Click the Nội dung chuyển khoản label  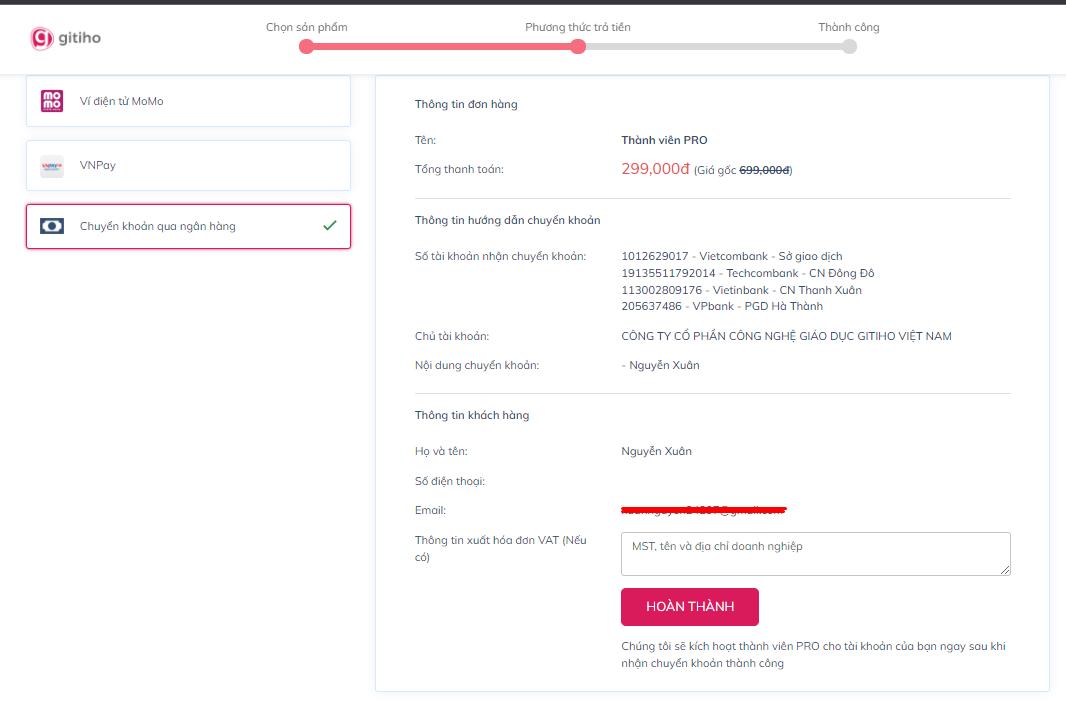coord(477,366)
